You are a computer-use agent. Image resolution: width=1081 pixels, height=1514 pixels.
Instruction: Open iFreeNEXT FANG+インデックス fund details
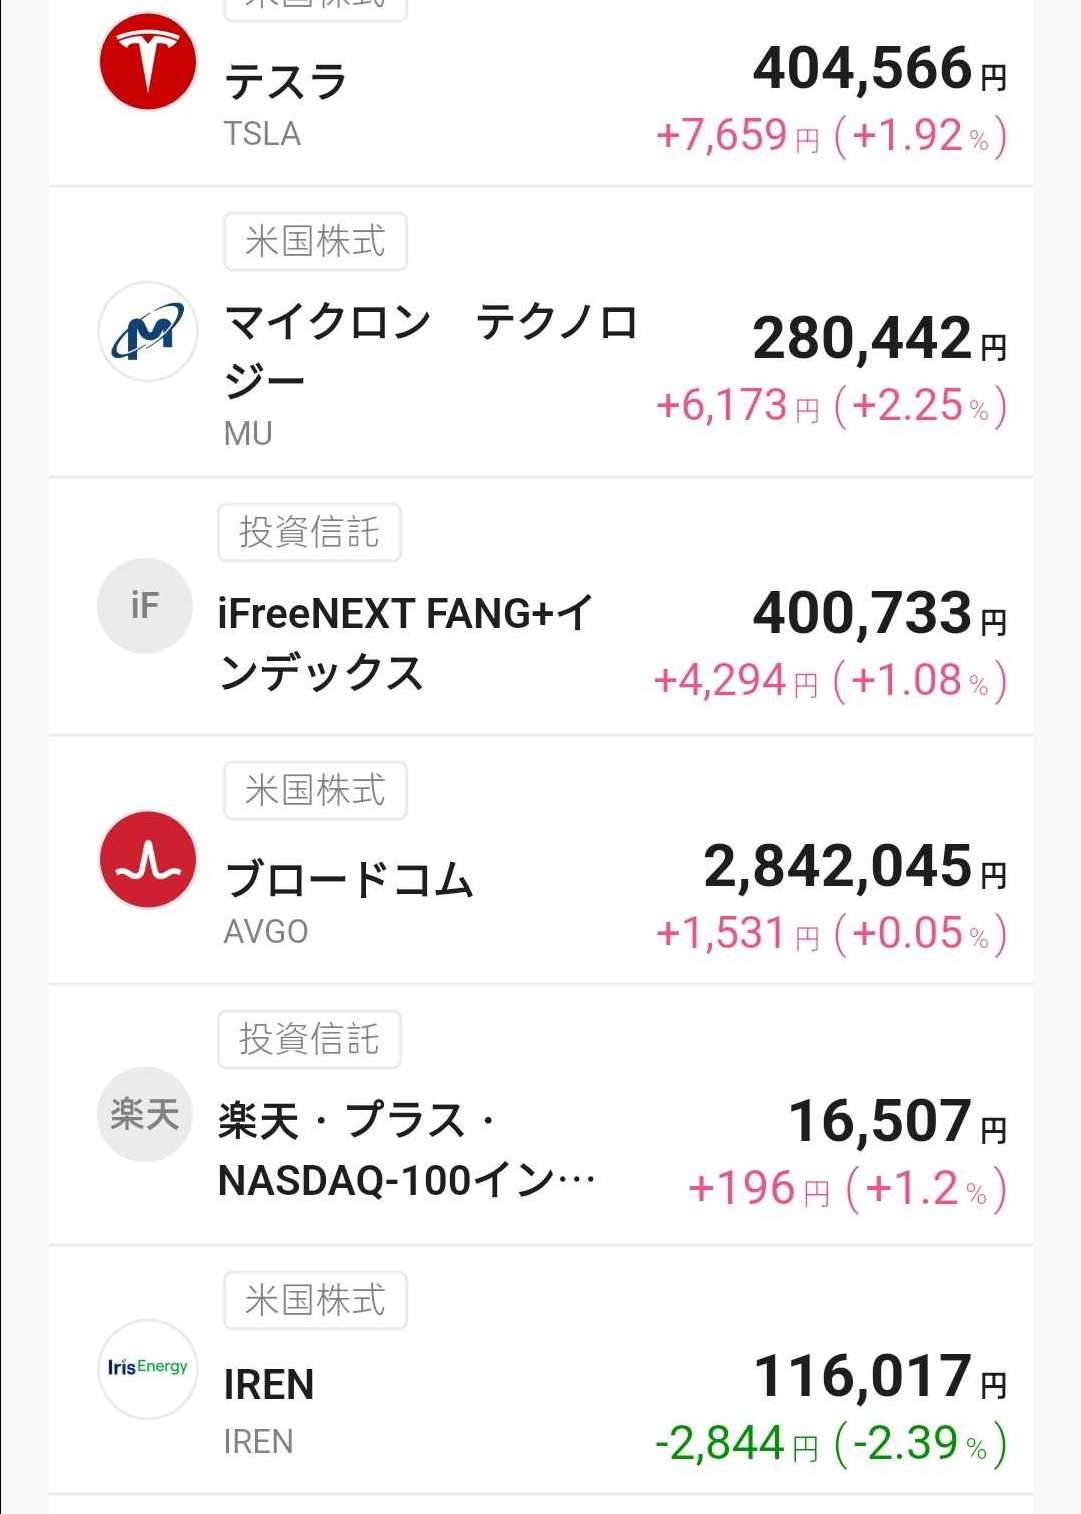405,642
